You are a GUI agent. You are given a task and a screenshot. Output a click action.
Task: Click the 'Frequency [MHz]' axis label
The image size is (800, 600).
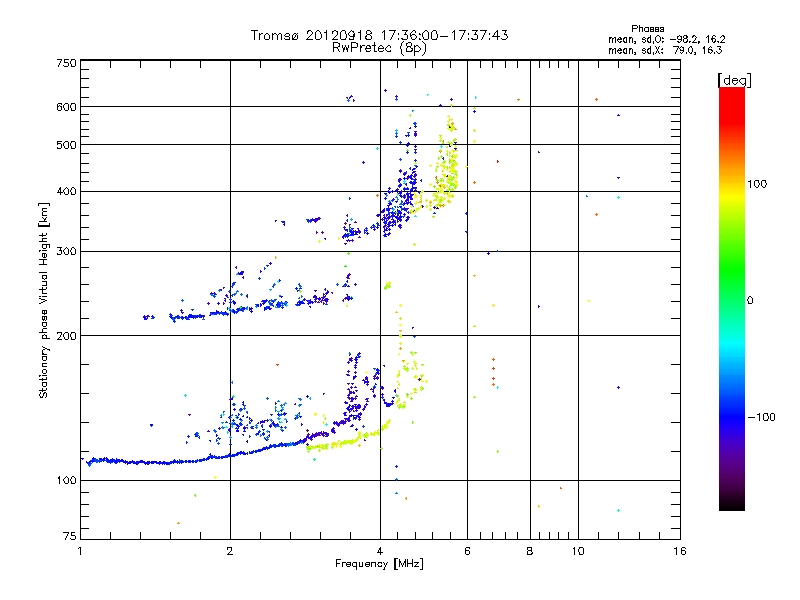pyautogui.click(x=379, y=564)
